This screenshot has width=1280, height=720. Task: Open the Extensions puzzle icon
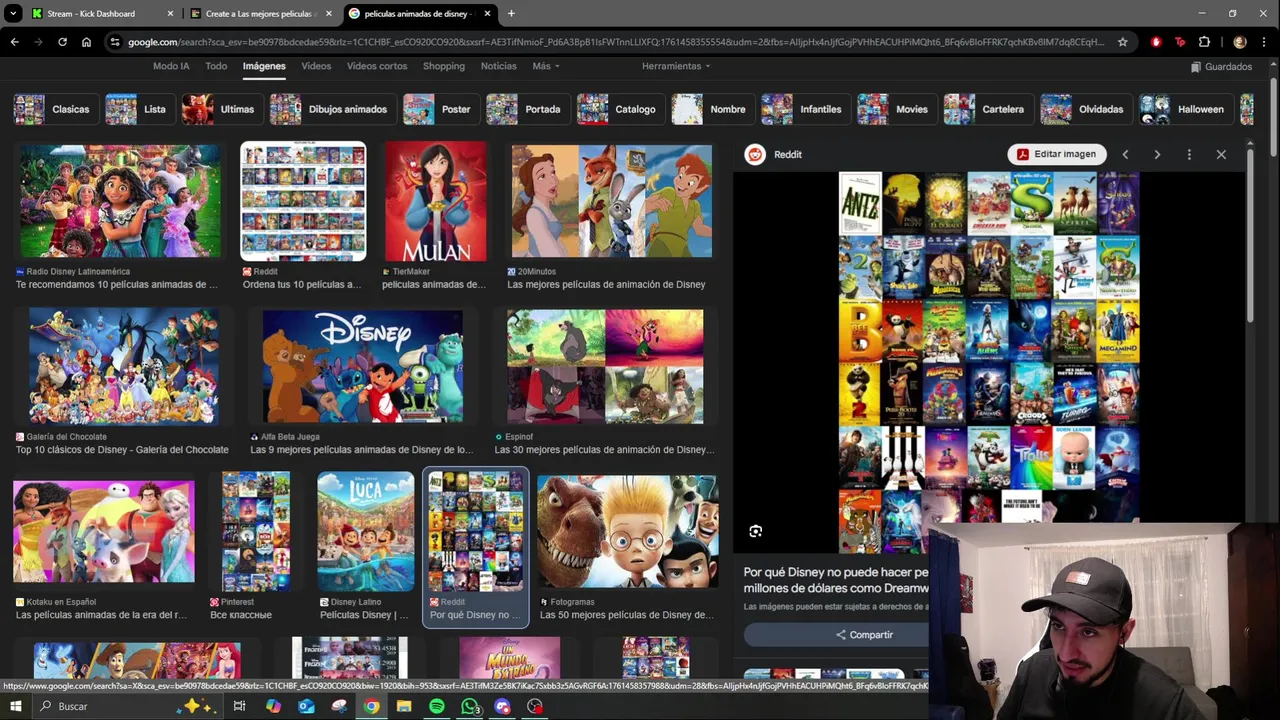point(1204,42)
